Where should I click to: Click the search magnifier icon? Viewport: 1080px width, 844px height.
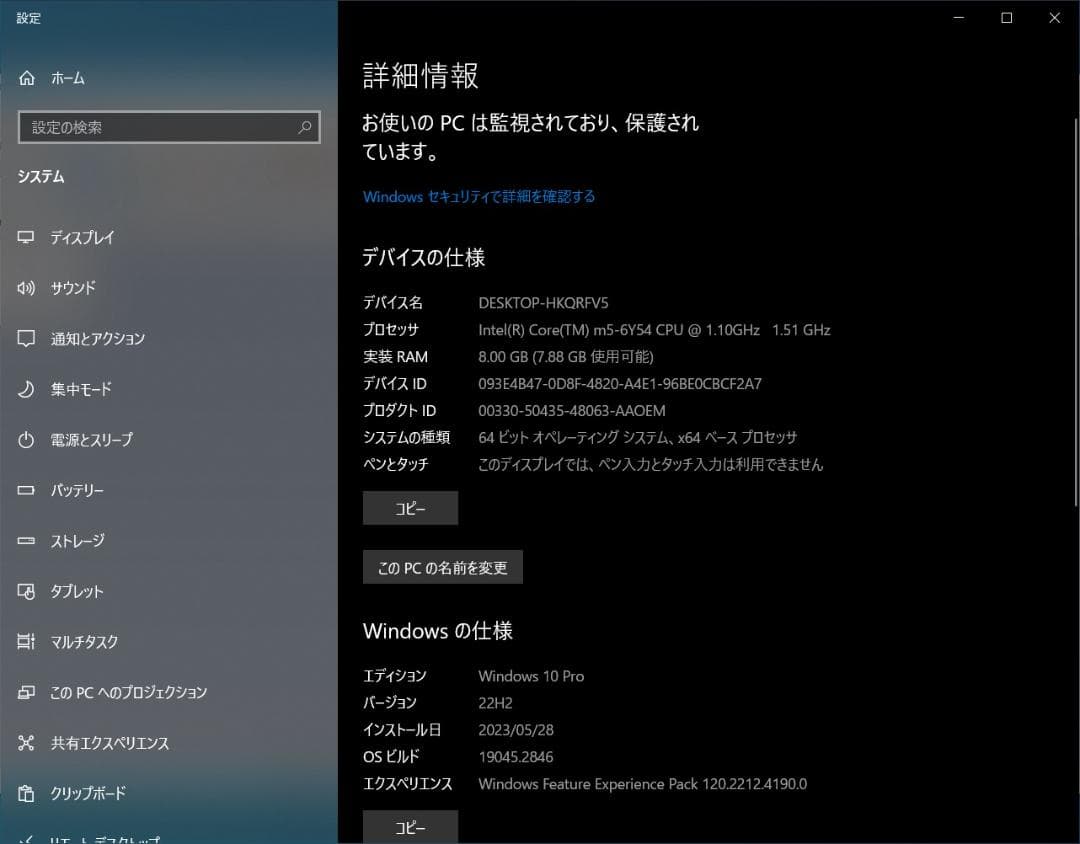304,127
